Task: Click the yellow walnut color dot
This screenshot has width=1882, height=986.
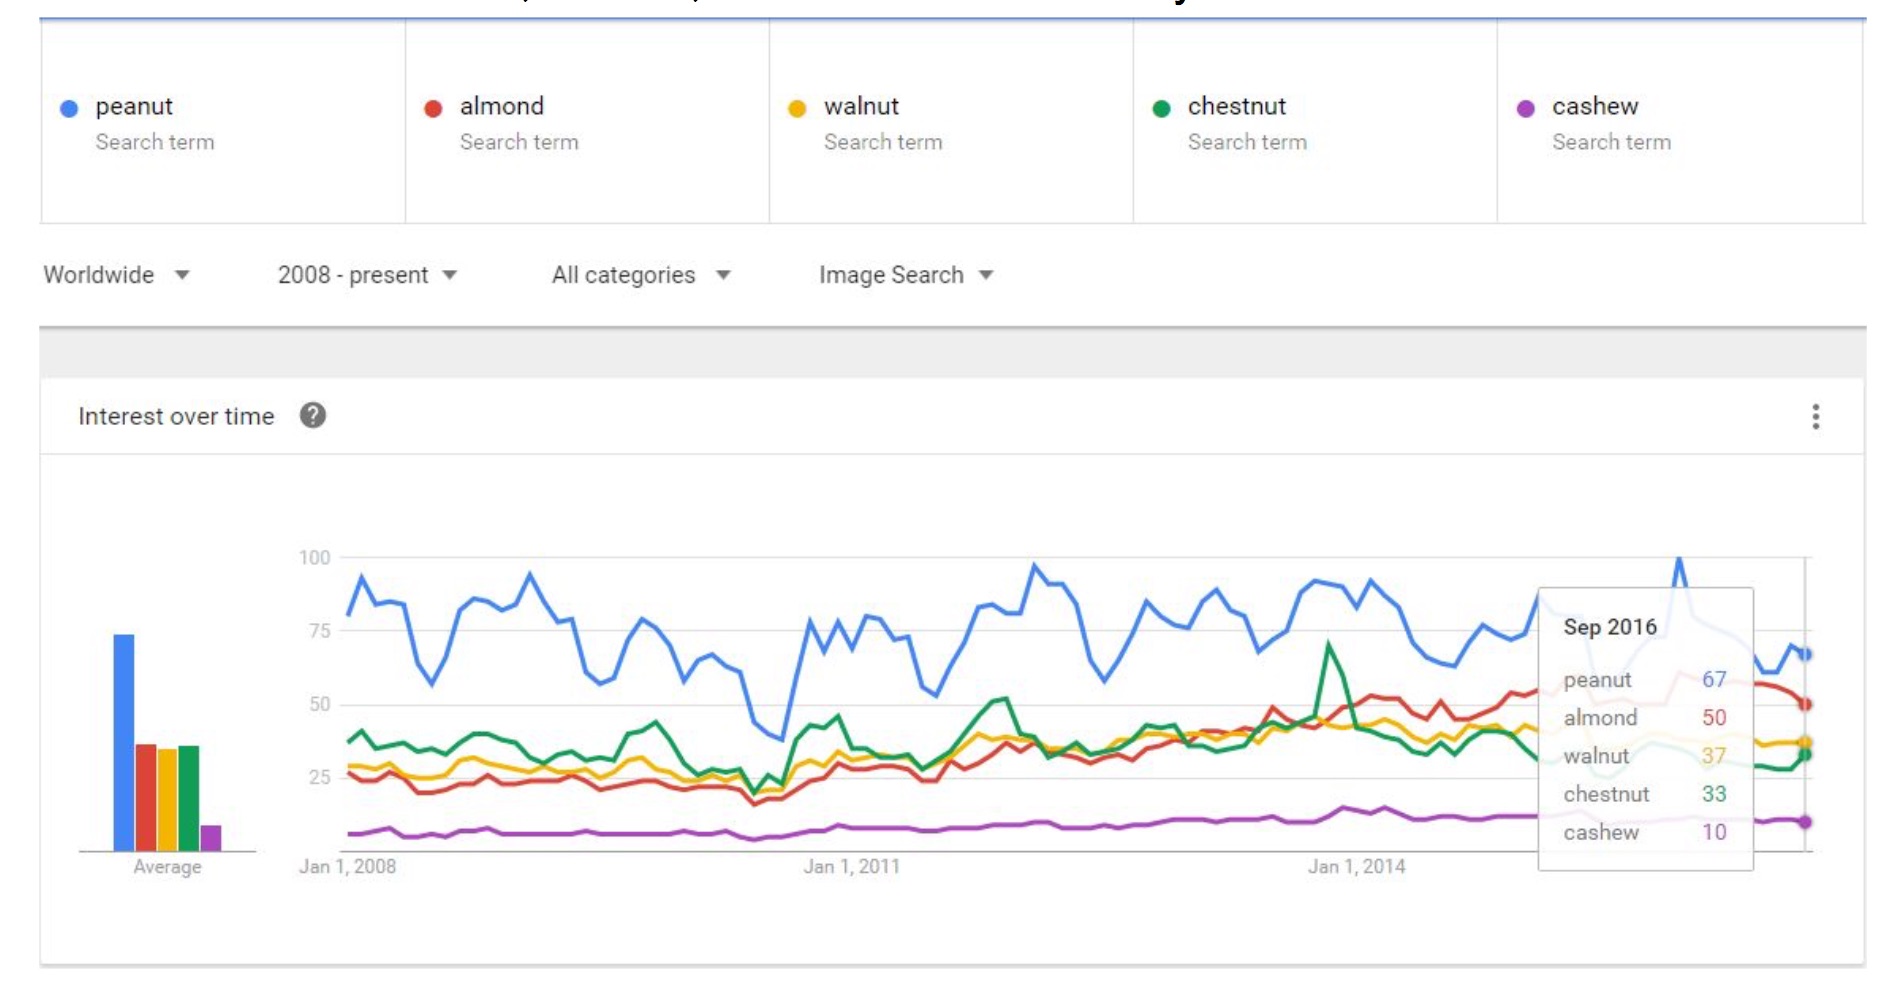Action: 797,109
